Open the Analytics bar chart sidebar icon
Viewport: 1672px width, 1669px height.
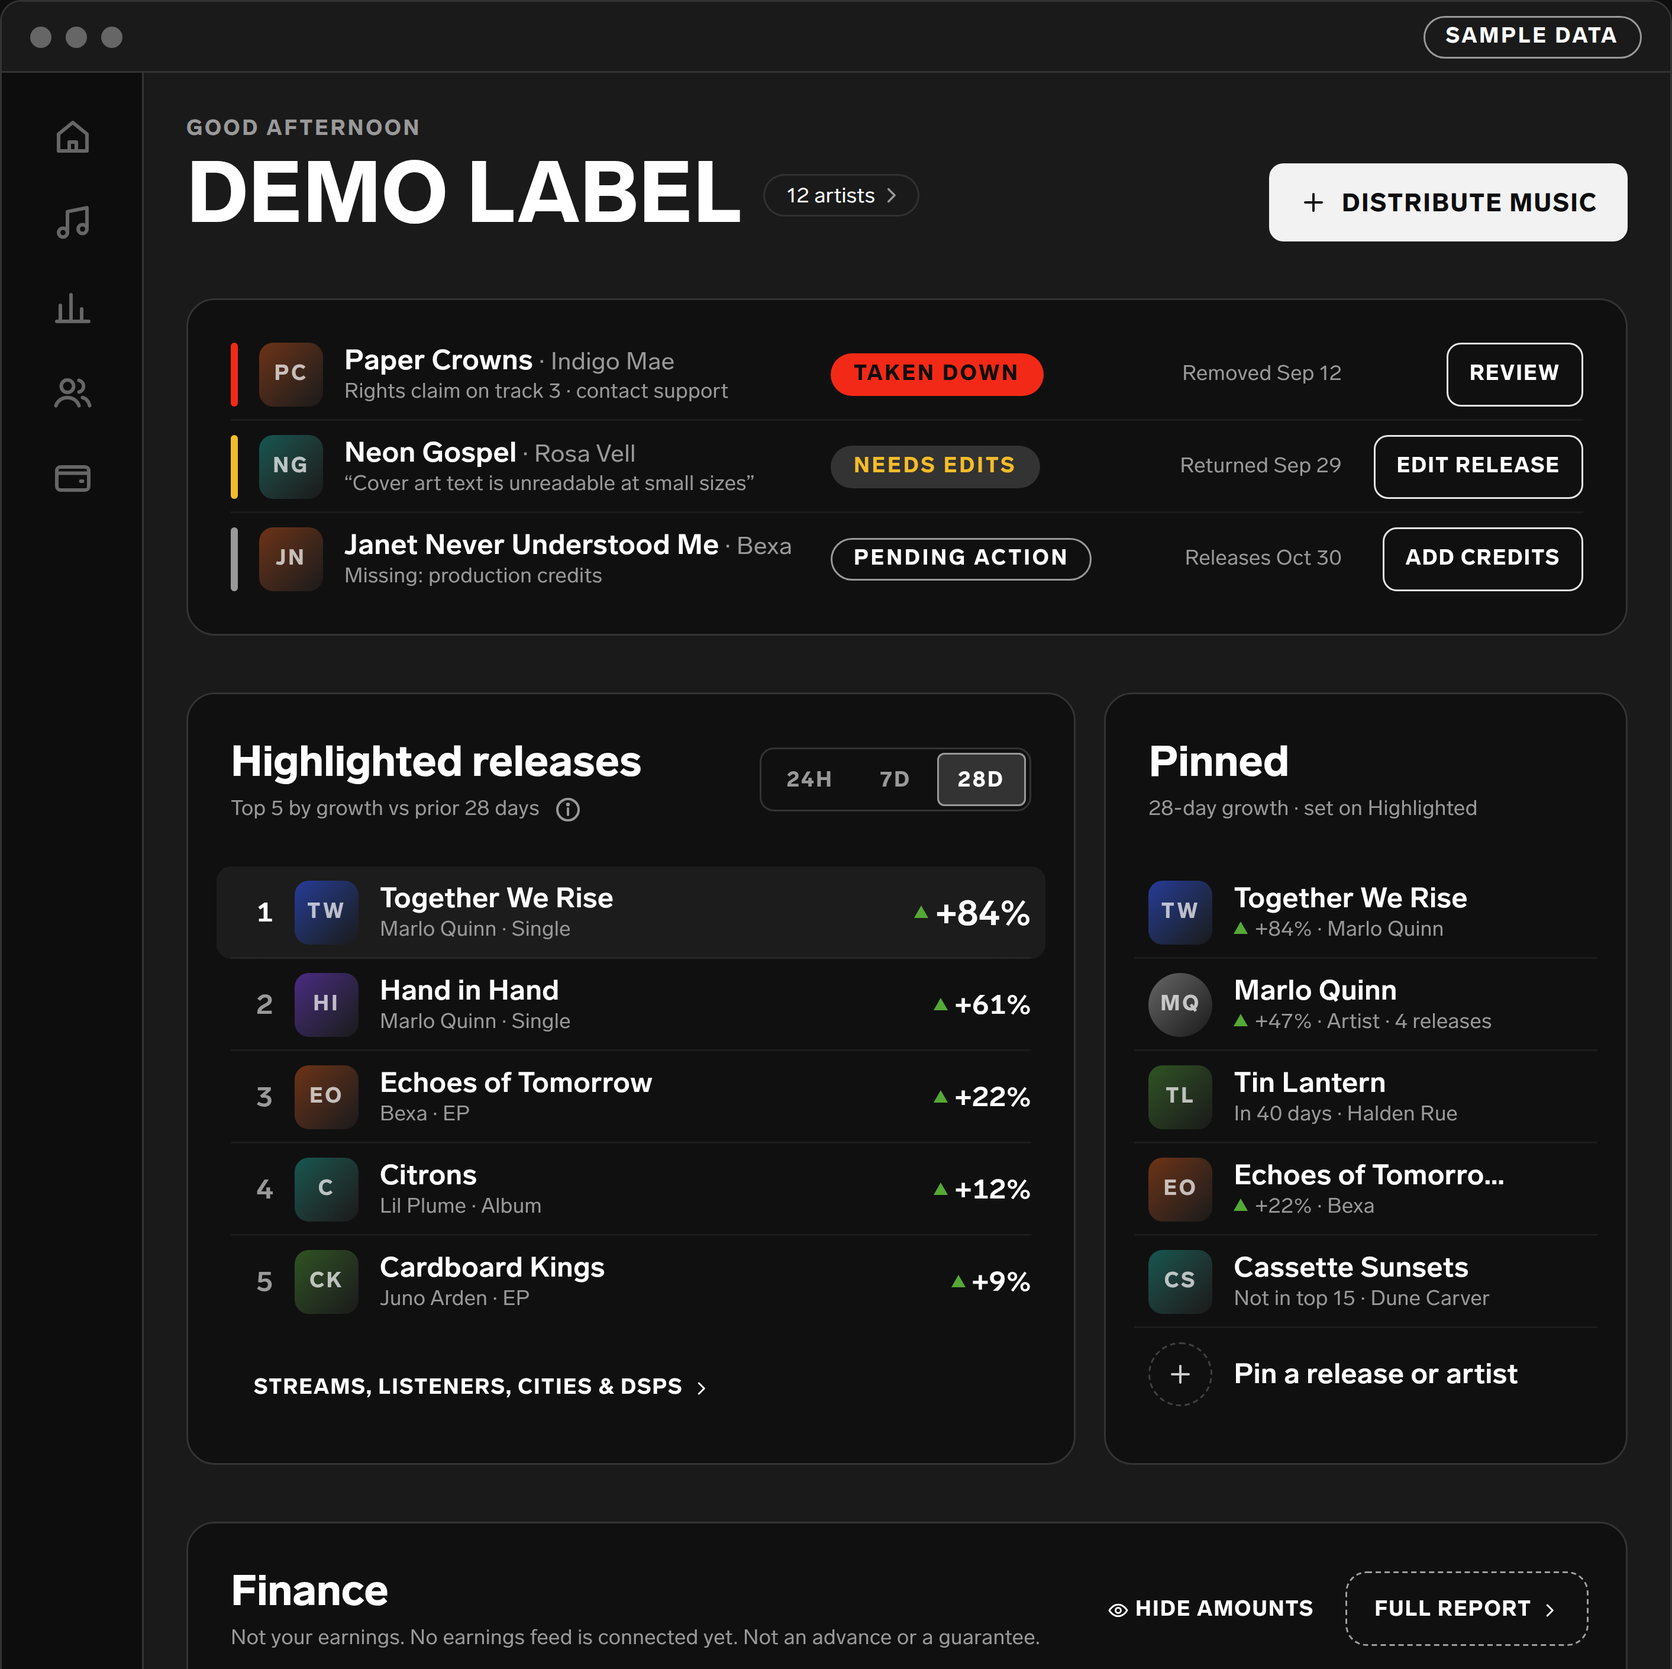click(72, 308)
